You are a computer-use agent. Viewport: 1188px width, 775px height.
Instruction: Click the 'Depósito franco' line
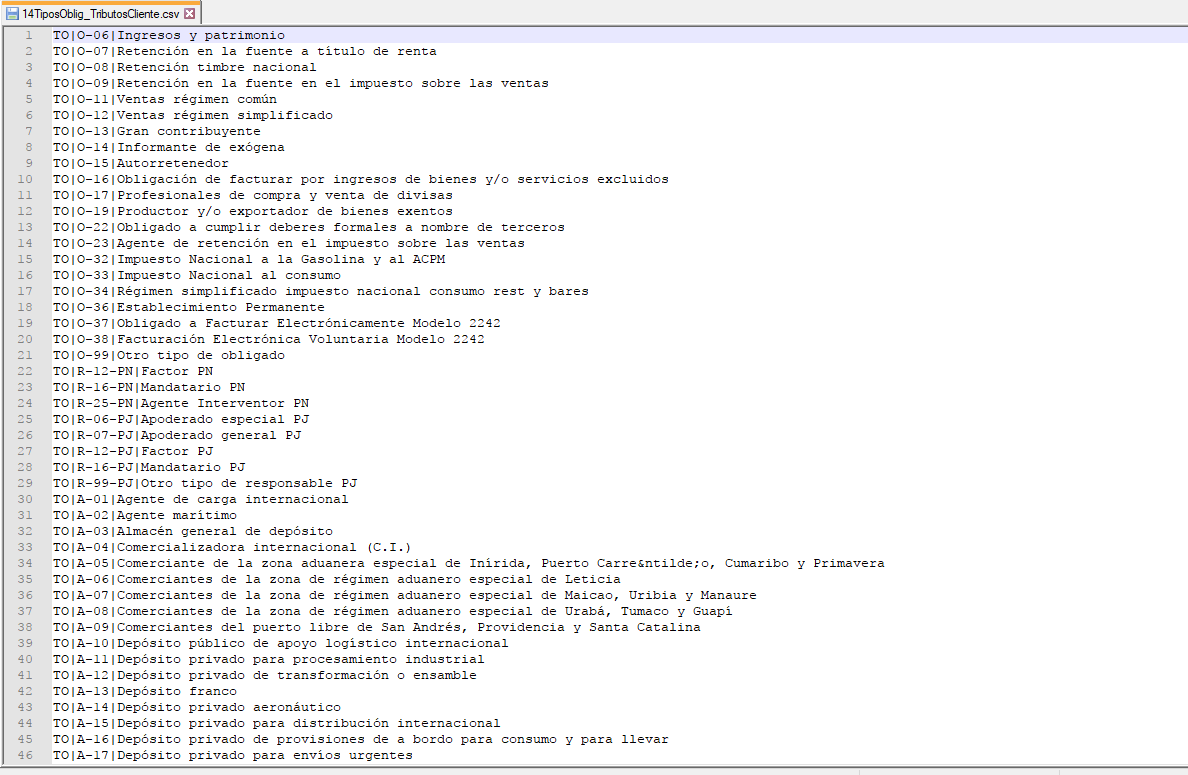145,692
